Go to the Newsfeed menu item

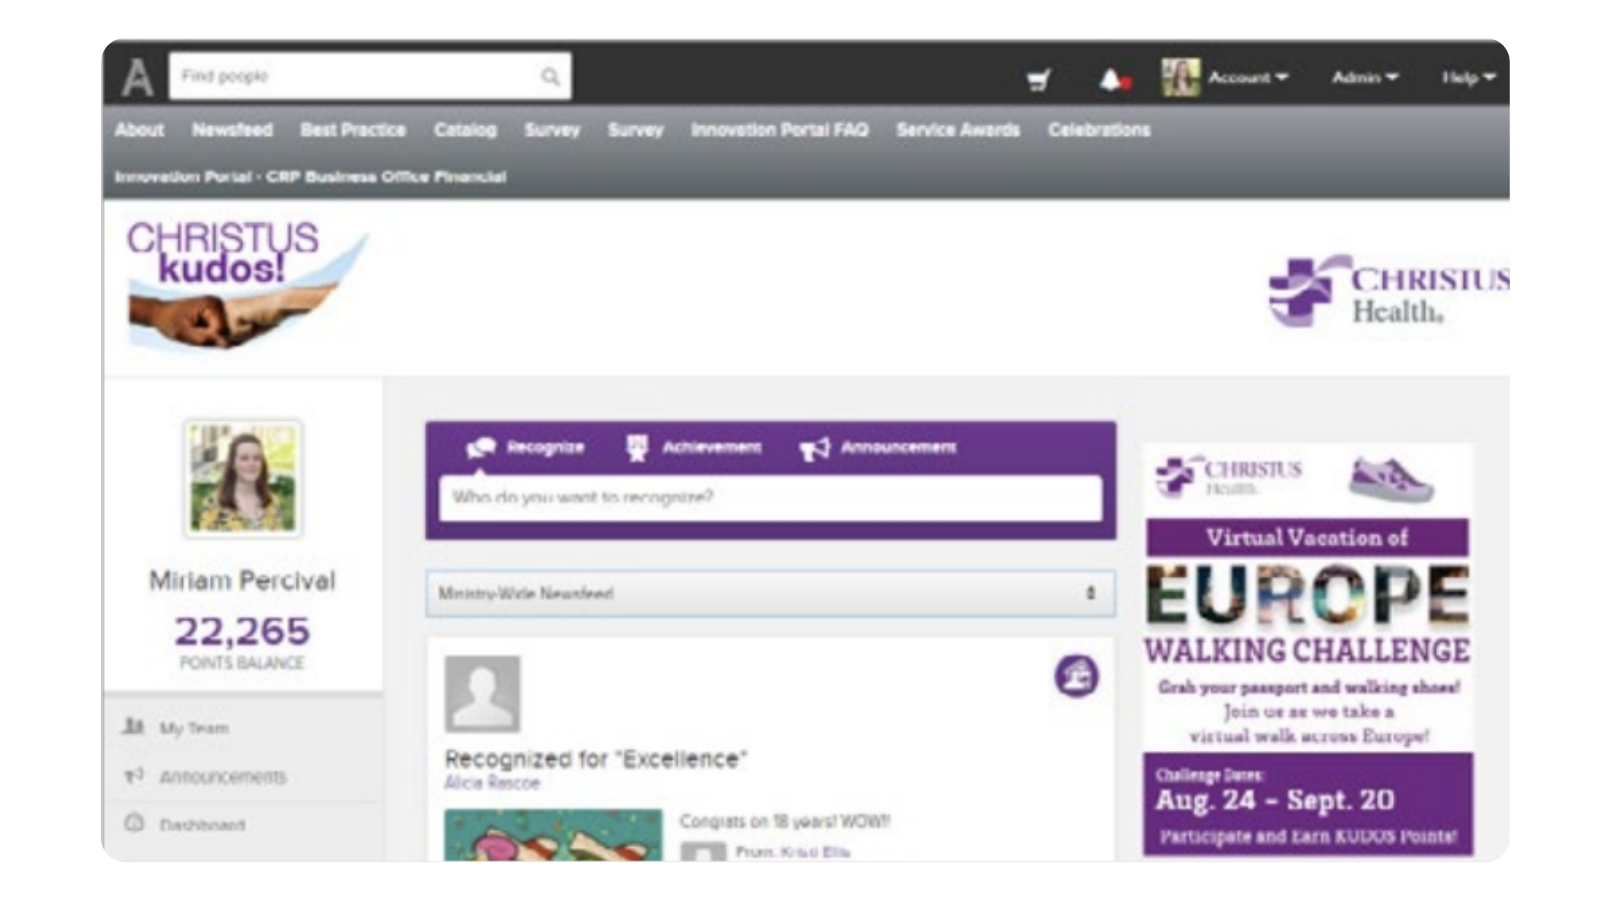click(232, 130)
